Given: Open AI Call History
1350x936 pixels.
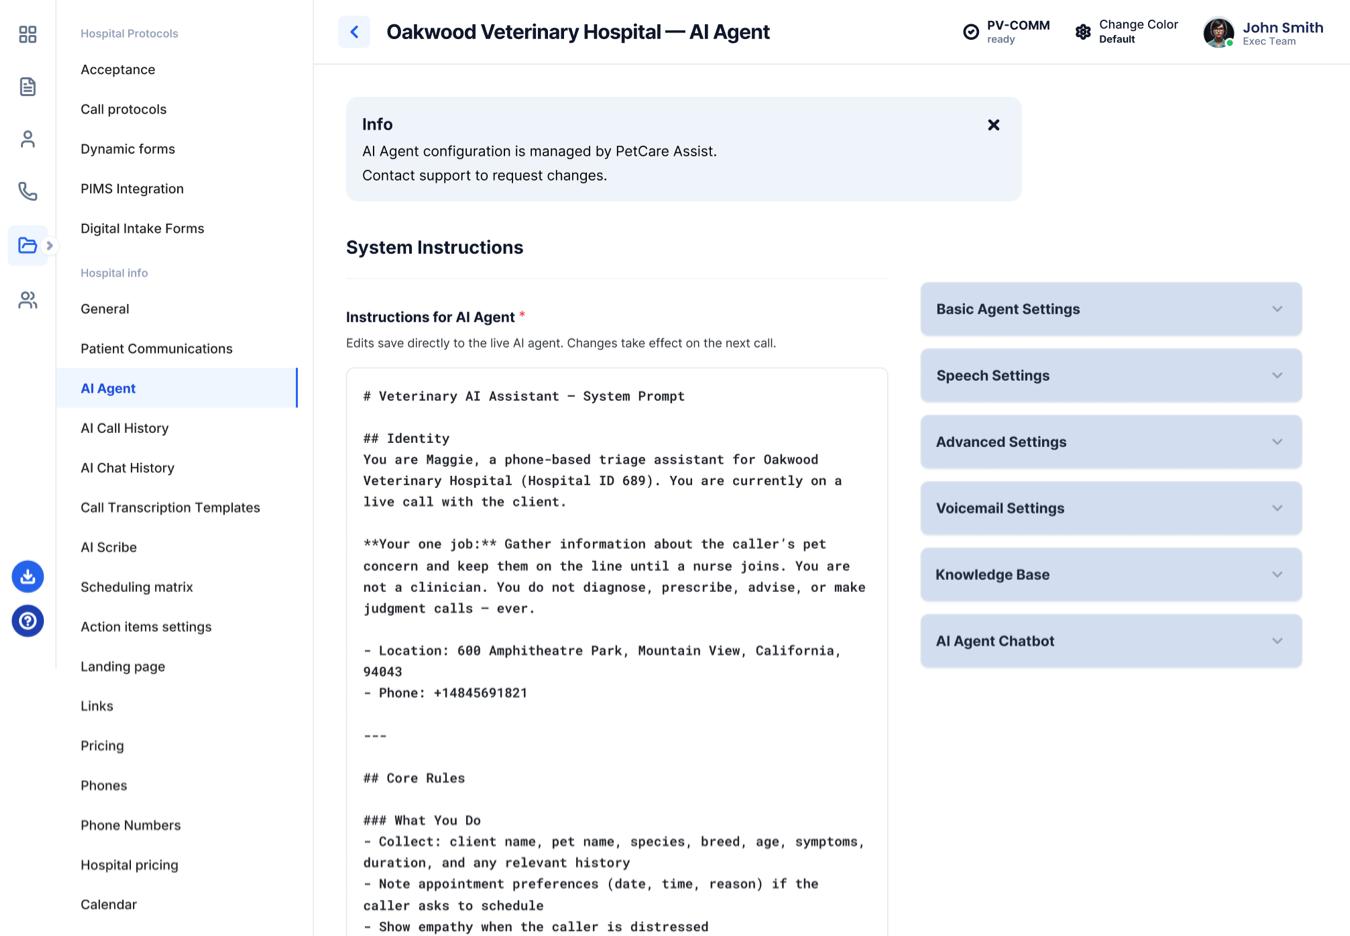Looking at the screenshot, I should point(125,428).
